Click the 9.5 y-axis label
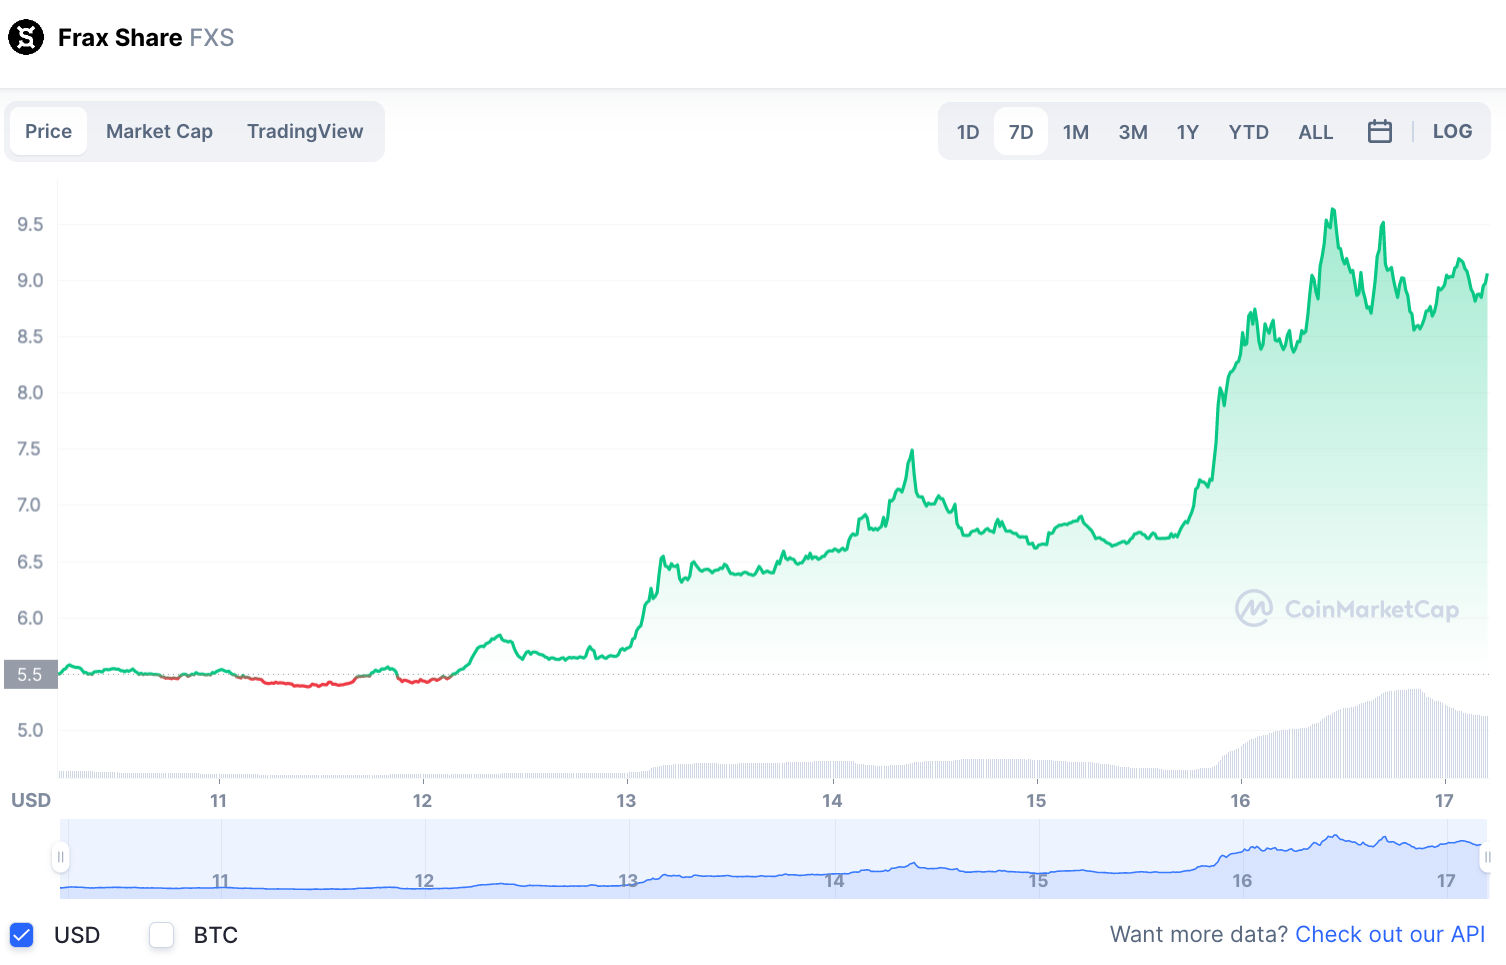The image size is (1506, 965). pos(30,224)
